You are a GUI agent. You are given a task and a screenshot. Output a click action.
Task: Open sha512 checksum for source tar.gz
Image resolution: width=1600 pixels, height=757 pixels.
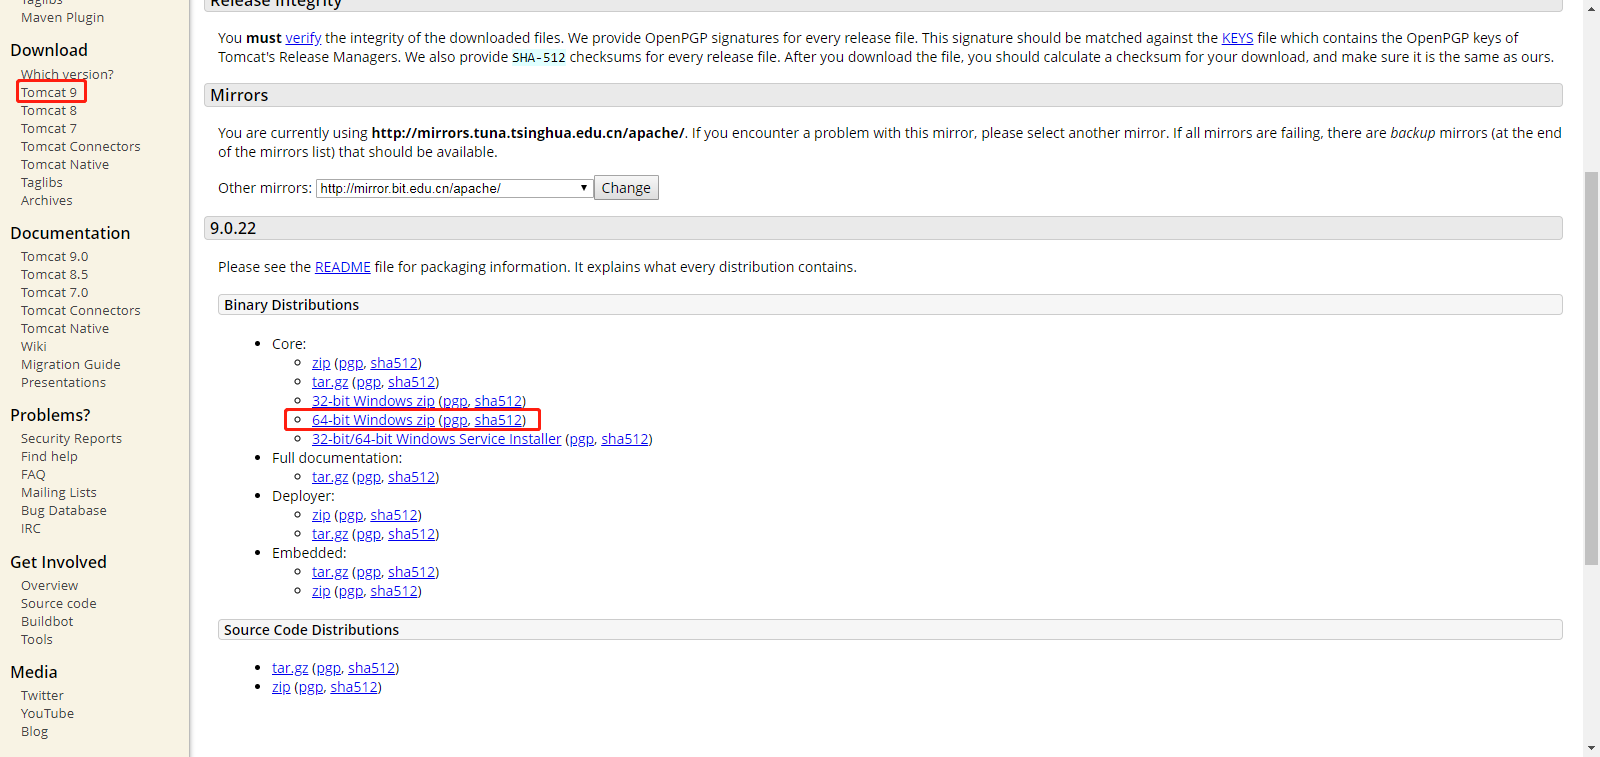coord(371,668)
